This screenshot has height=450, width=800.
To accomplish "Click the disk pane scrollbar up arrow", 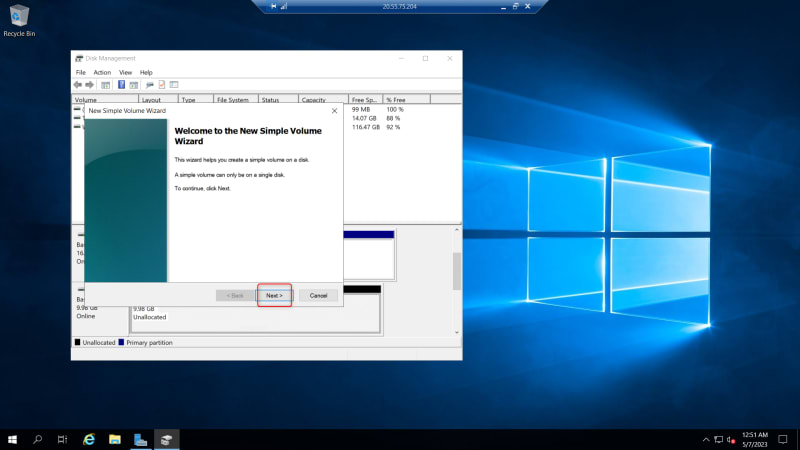I will point(457,230).
